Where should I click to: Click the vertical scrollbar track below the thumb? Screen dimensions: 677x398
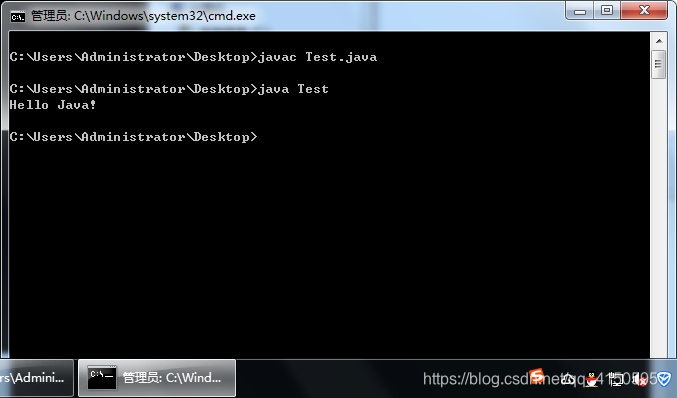pyautogui.click(x=658, y=218)
